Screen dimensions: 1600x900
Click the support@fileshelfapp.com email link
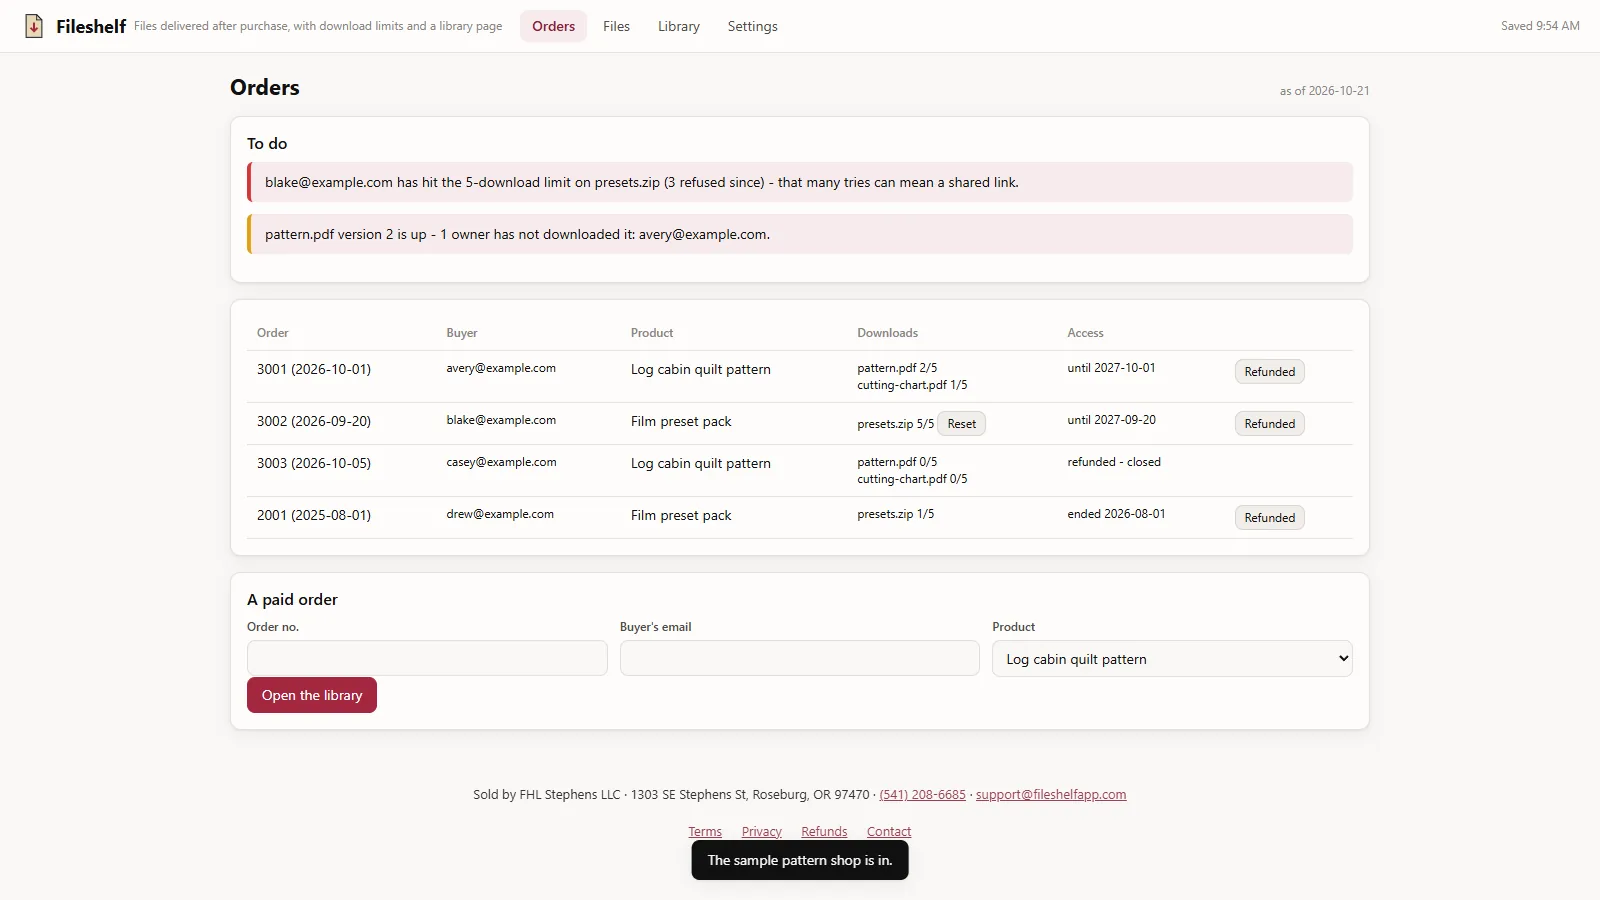pos(1051,795)
